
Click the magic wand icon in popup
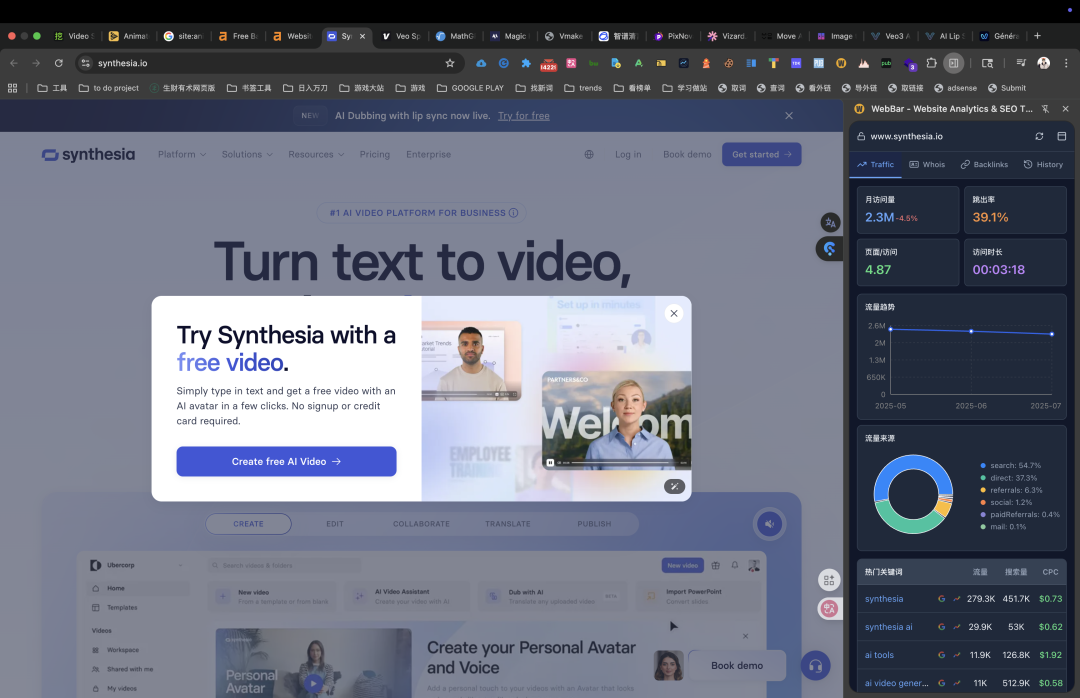click(x=674, y=486)
